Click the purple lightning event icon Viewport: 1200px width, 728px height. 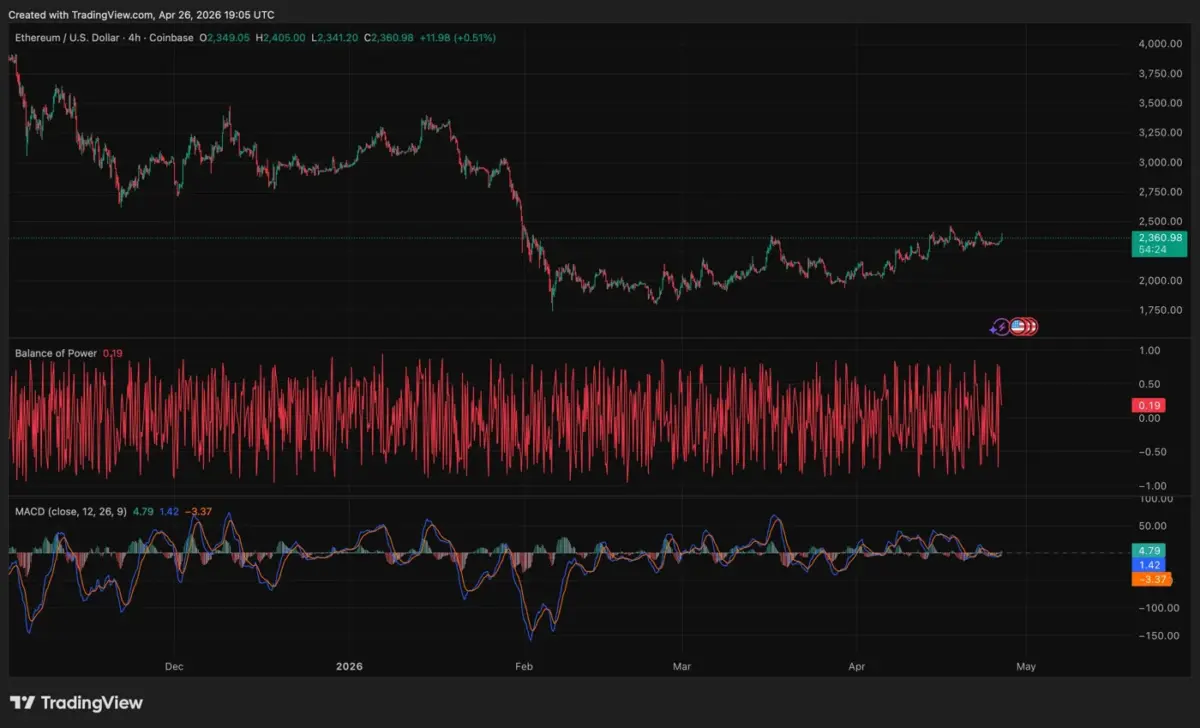click(1000, 326)
